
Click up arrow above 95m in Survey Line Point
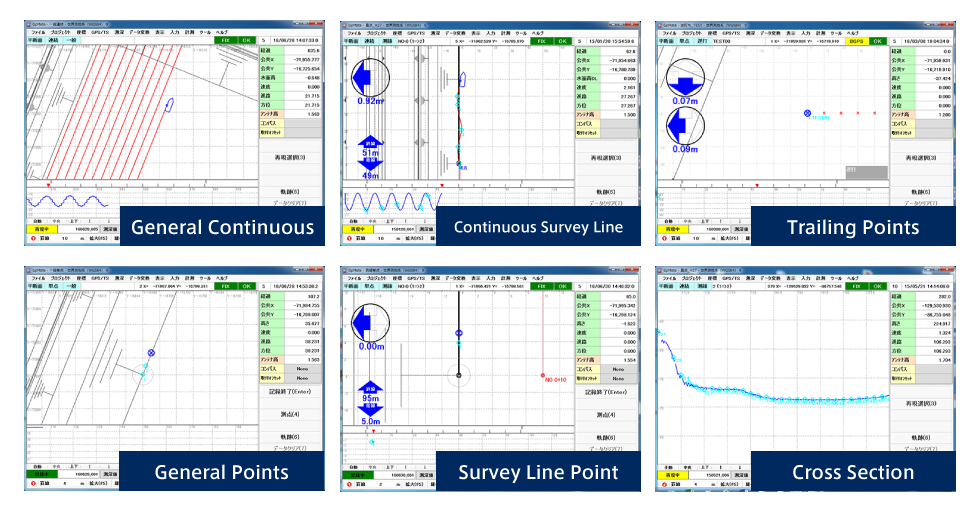(371, 387)
